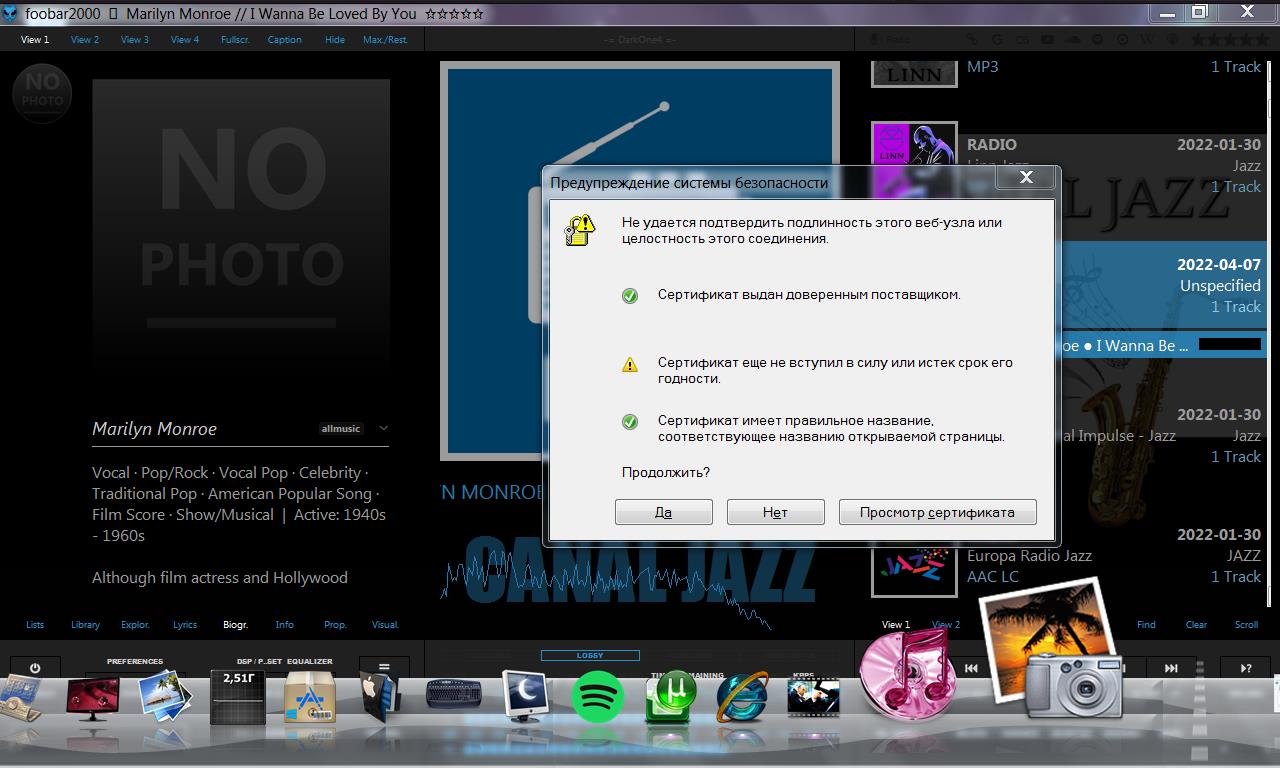Click the Europa Radio Jazz entry text
This screenshot has width=1280, height=768.
(x=1029, y=556)
